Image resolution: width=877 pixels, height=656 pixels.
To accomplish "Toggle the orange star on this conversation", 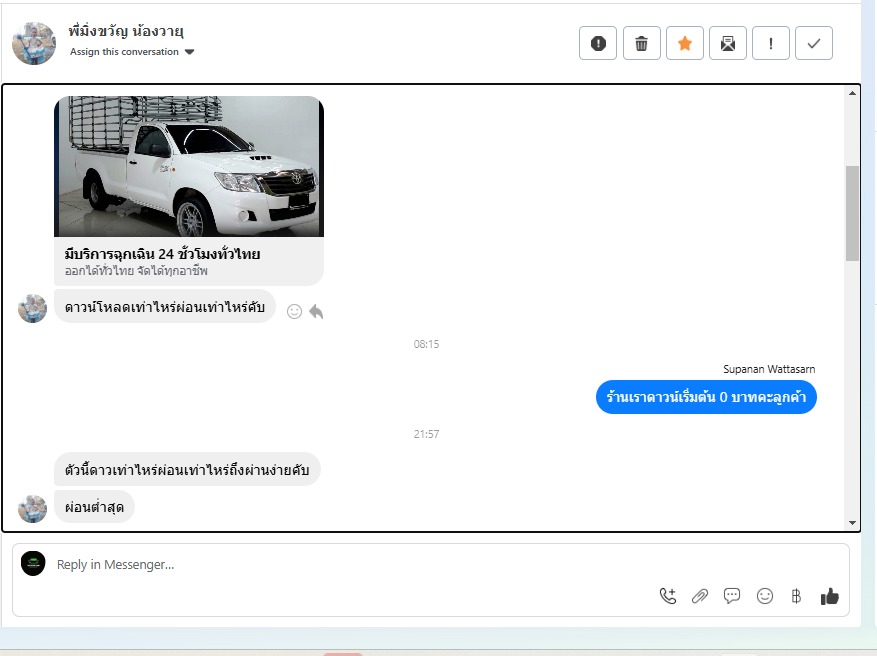I will click(685, 43).
